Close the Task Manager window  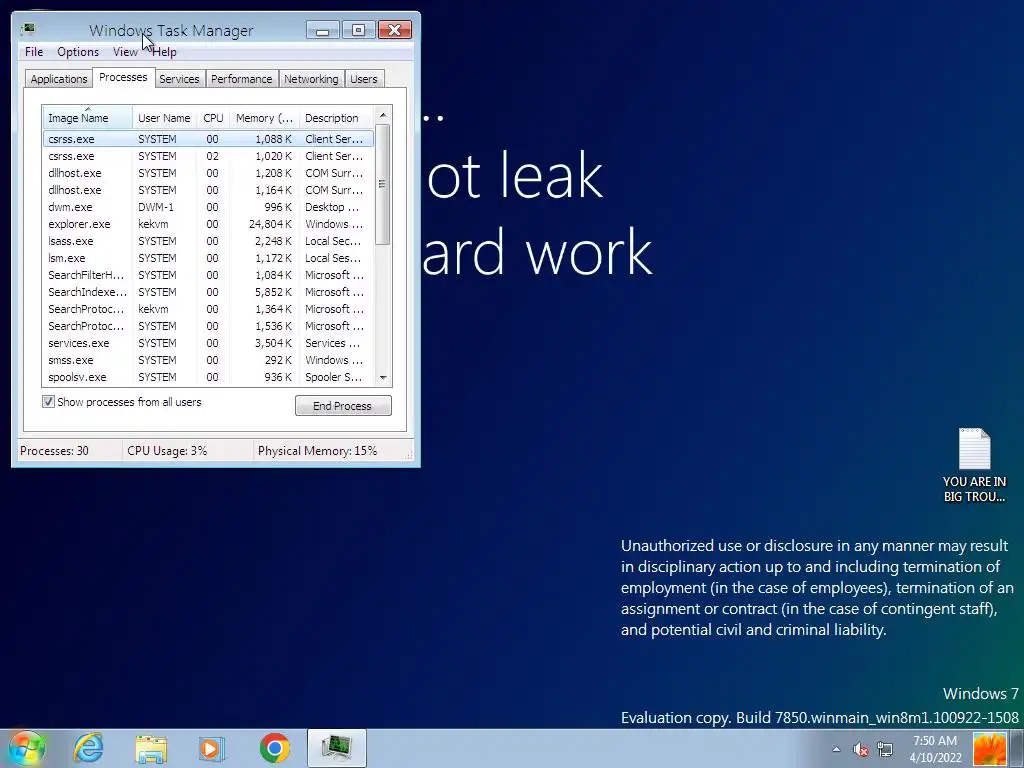coord(394,30)
